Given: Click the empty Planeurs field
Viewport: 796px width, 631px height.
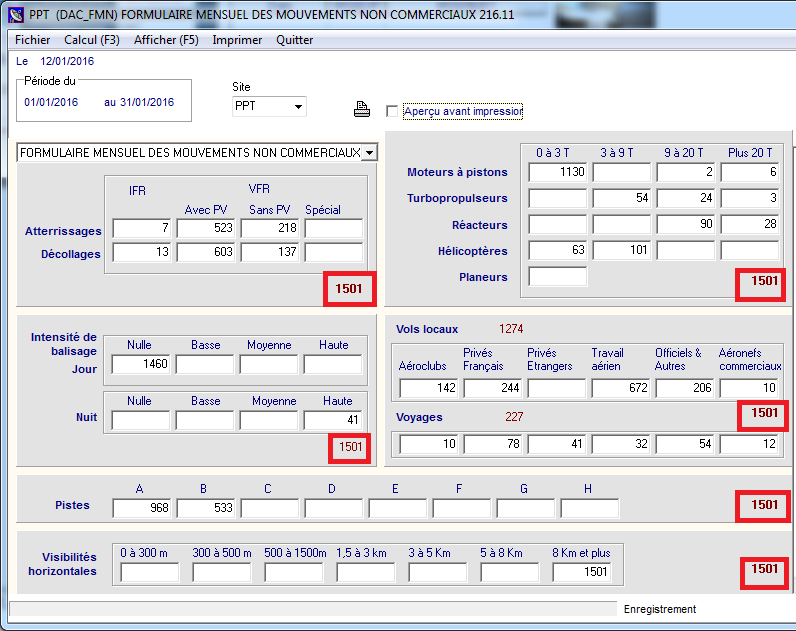Looking at the screenshot, I should click(557, 277).
